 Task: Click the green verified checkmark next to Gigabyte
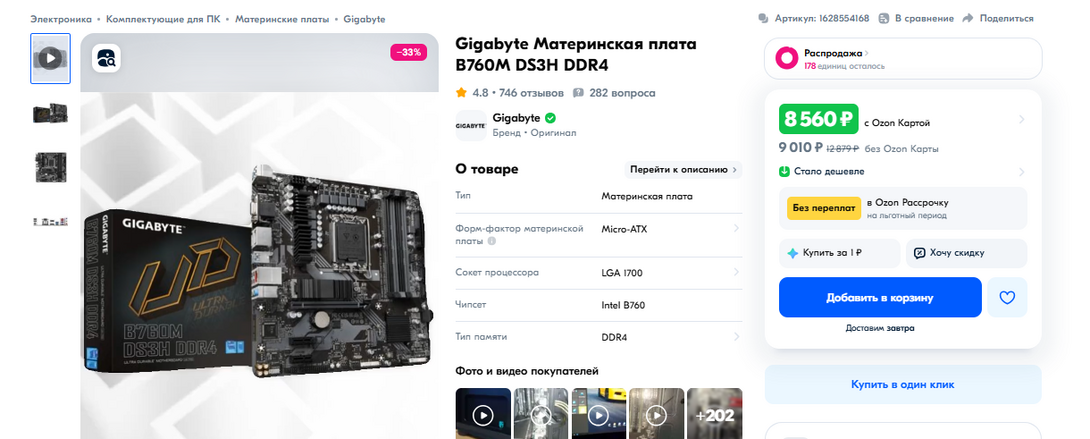point(550,118)
